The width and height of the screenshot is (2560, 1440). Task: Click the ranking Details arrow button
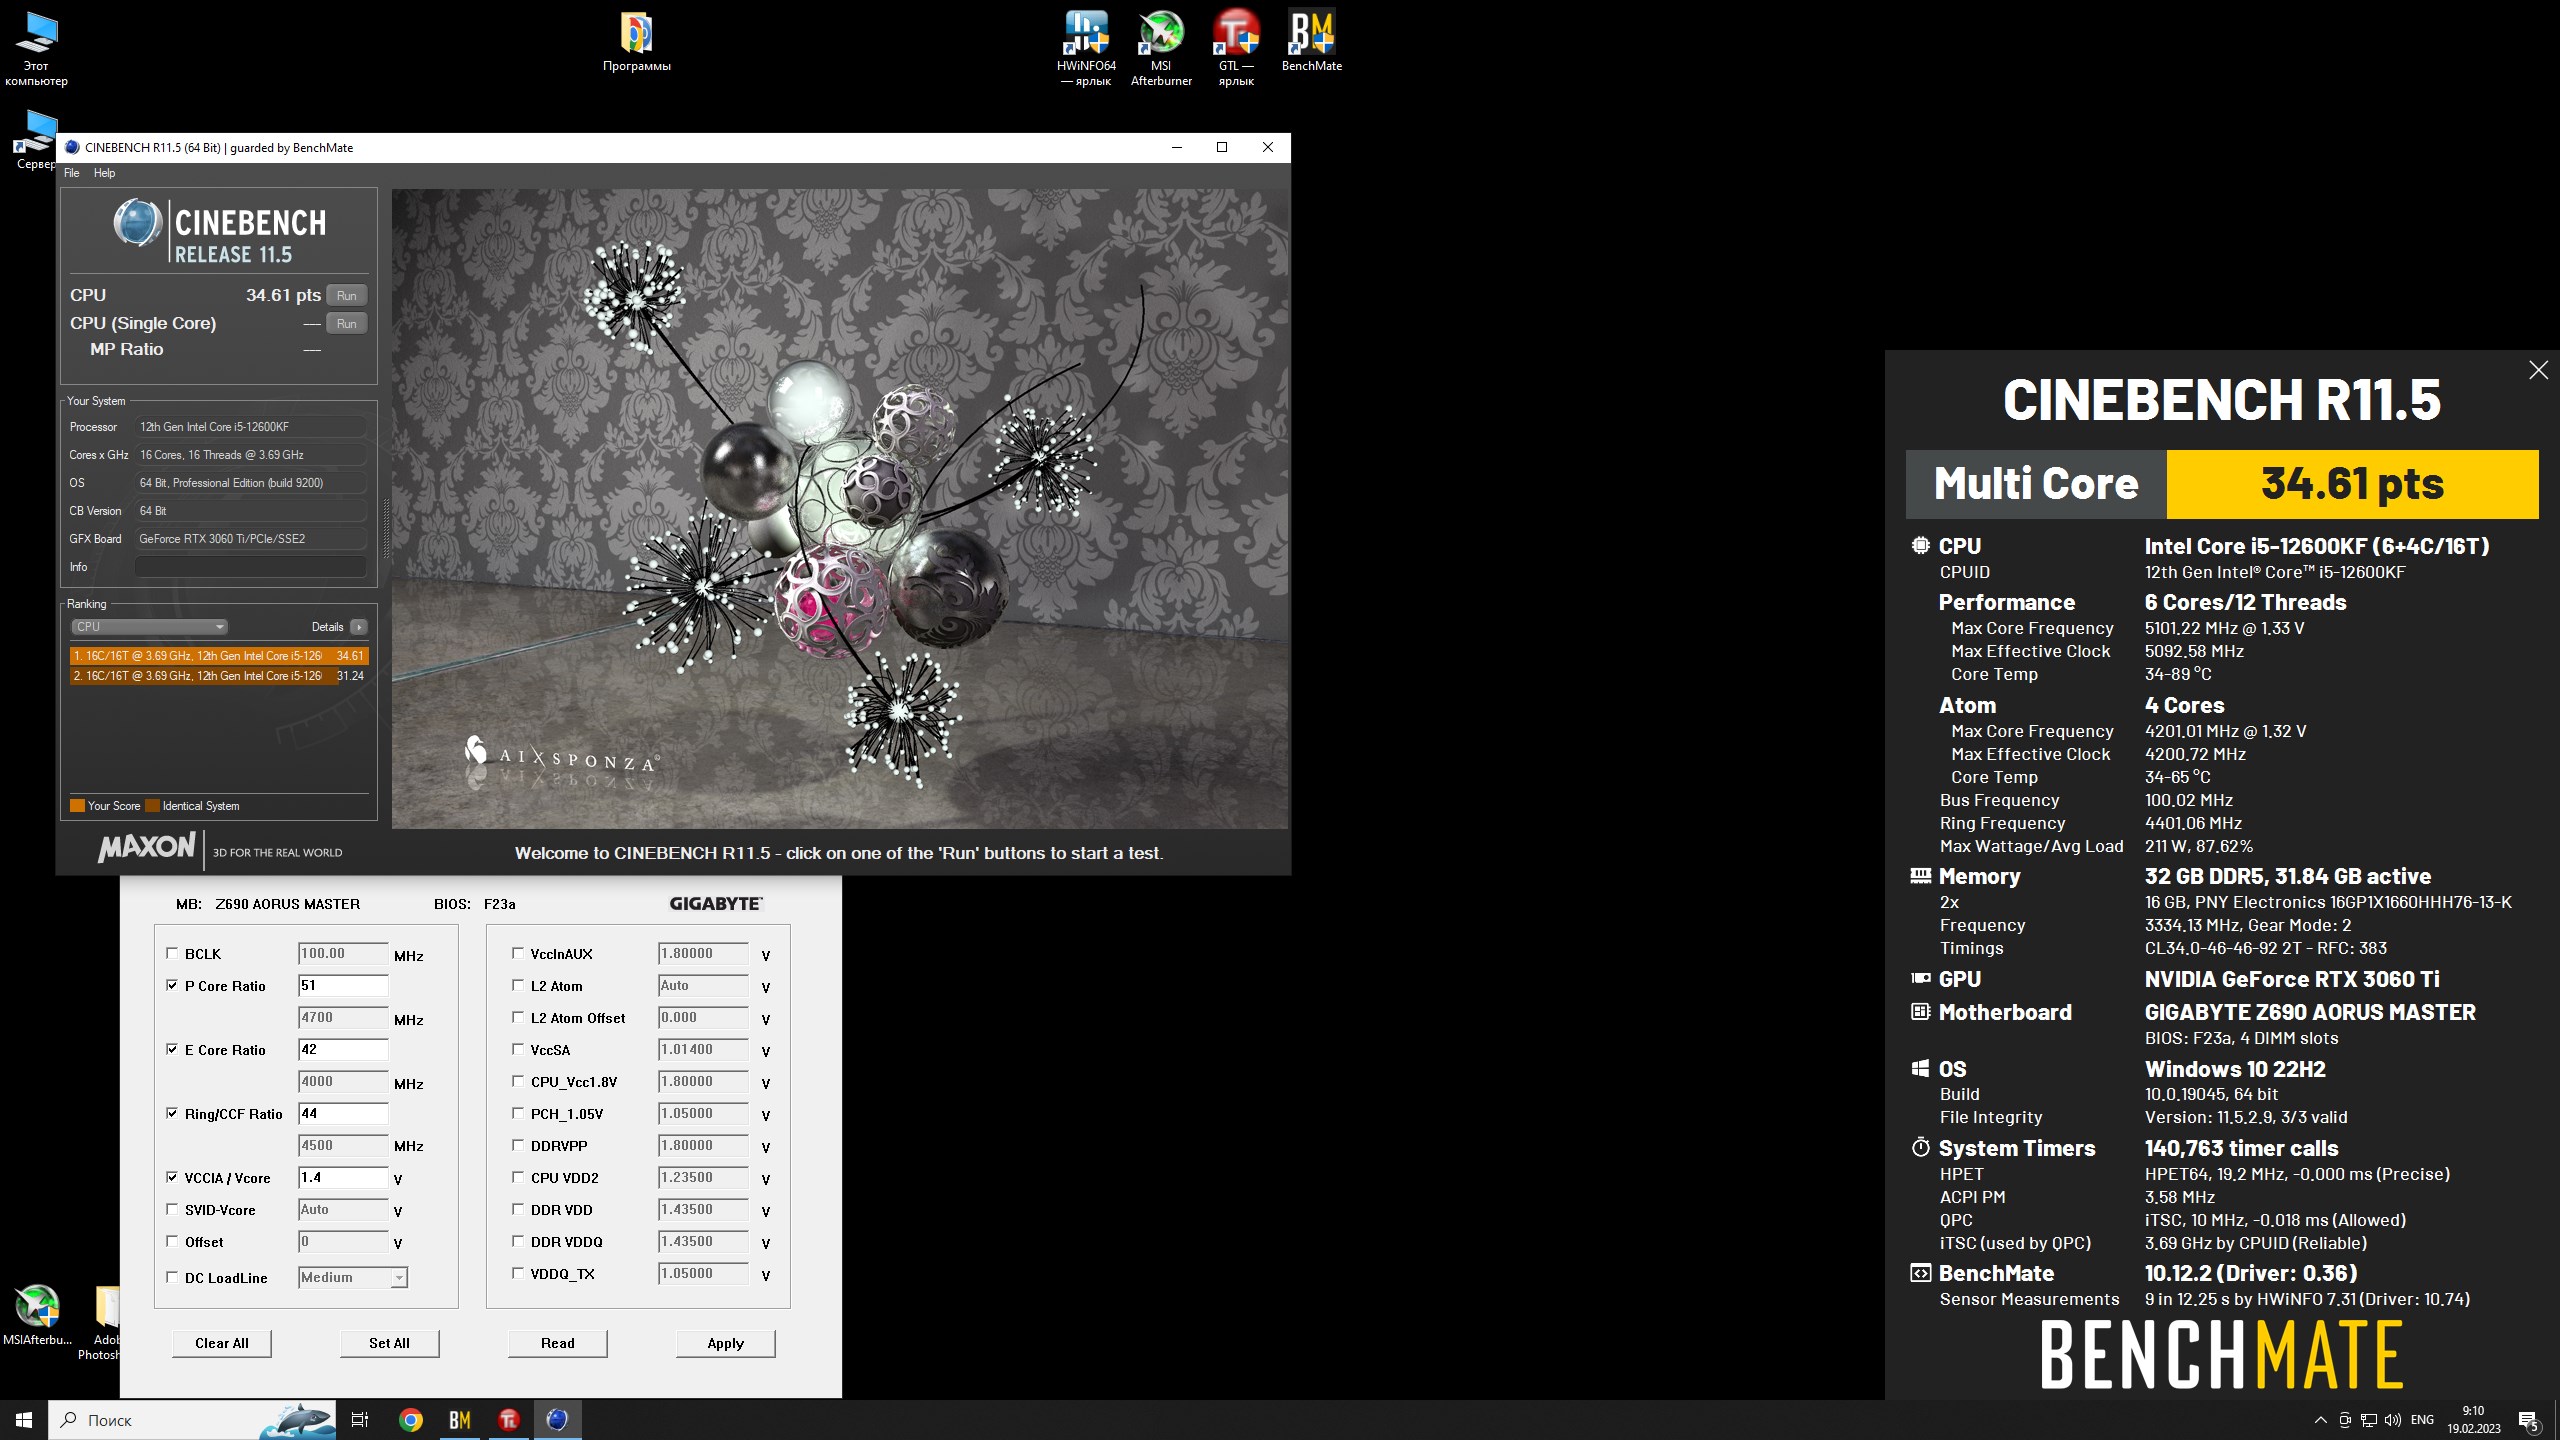(358, 627)
